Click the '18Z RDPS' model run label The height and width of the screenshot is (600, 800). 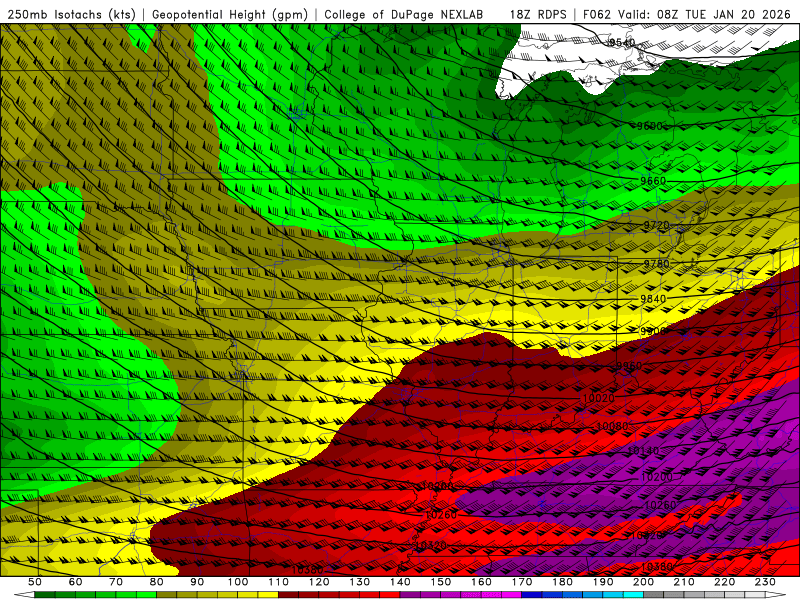(x=538, y=14)
